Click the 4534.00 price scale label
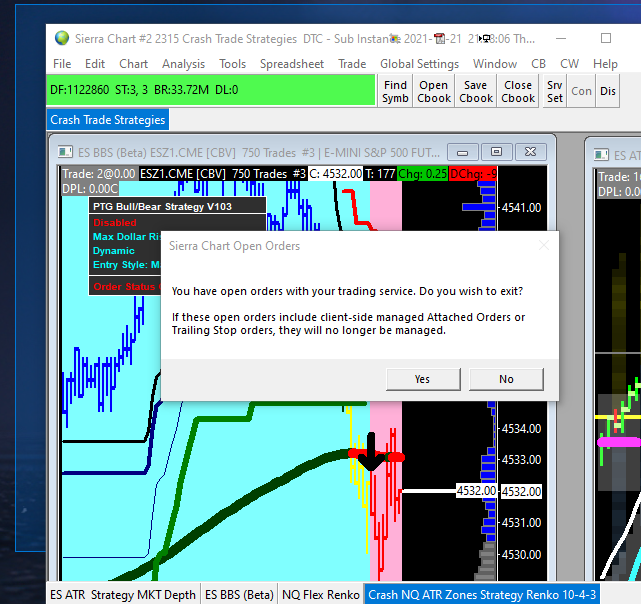Viewport: 641px width, 604px height. (x=521, y=429)
